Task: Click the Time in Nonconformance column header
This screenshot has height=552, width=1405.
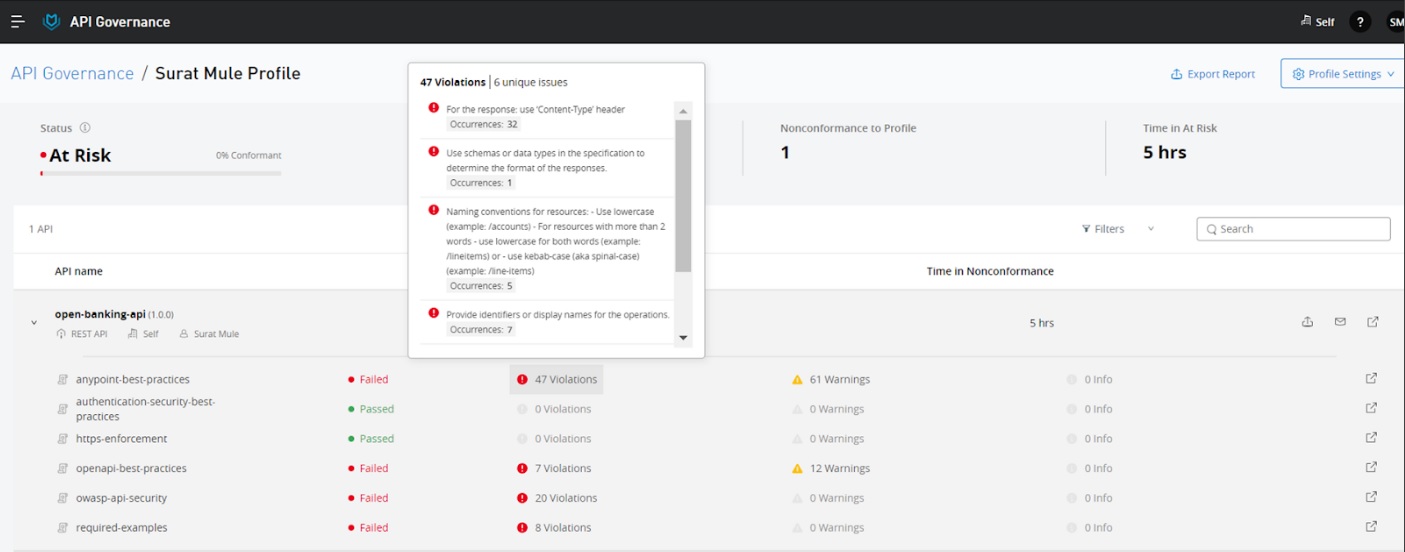Action: (990, 271)
